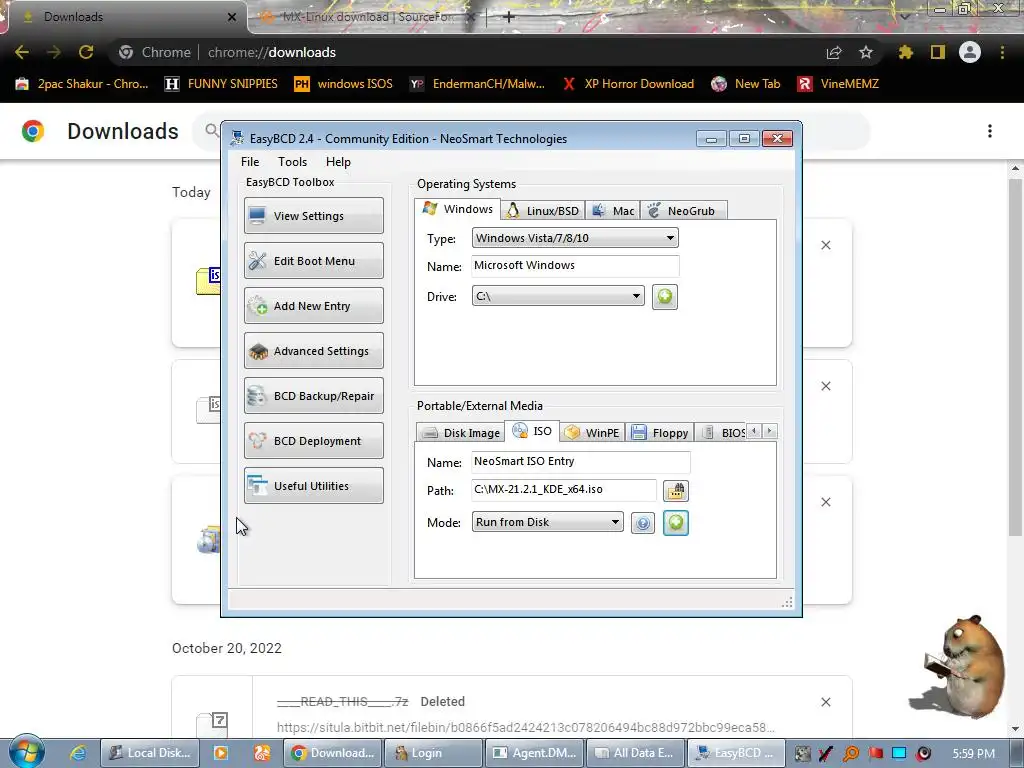
Task: Open BCD Backup/Repair
Action: click(313, 396)
